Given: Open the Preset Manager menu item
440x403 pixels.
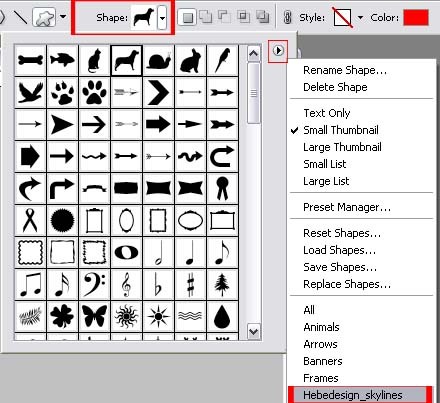Looking at the screenshot, I should 347,207.
